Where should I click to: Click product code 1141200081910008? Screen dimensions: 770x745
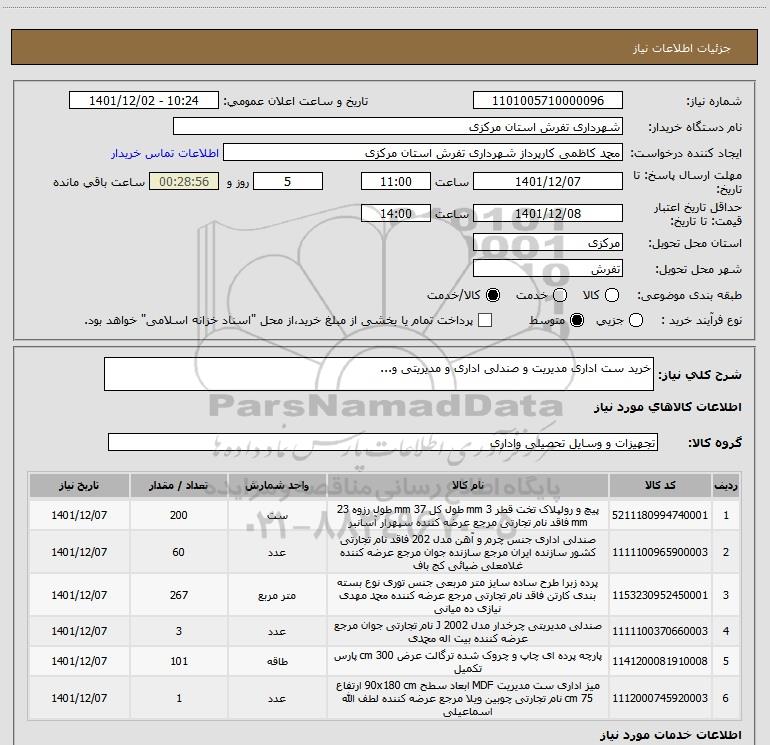click(660, 661)
